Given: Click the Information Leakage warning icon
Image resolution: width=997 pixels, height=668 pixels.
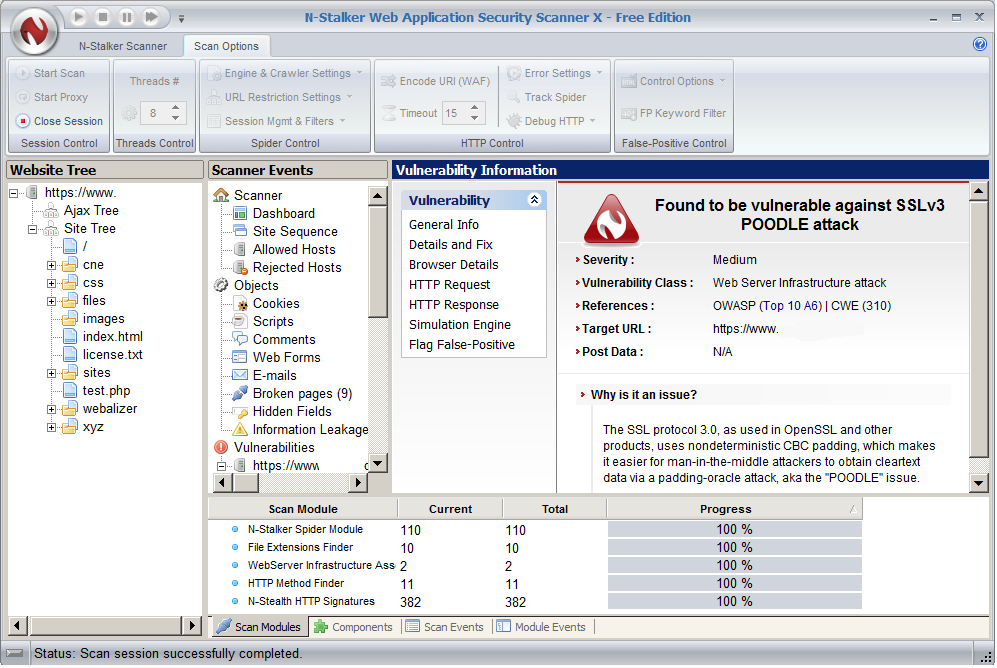Looking at the screenshot, I should point(240,430).
